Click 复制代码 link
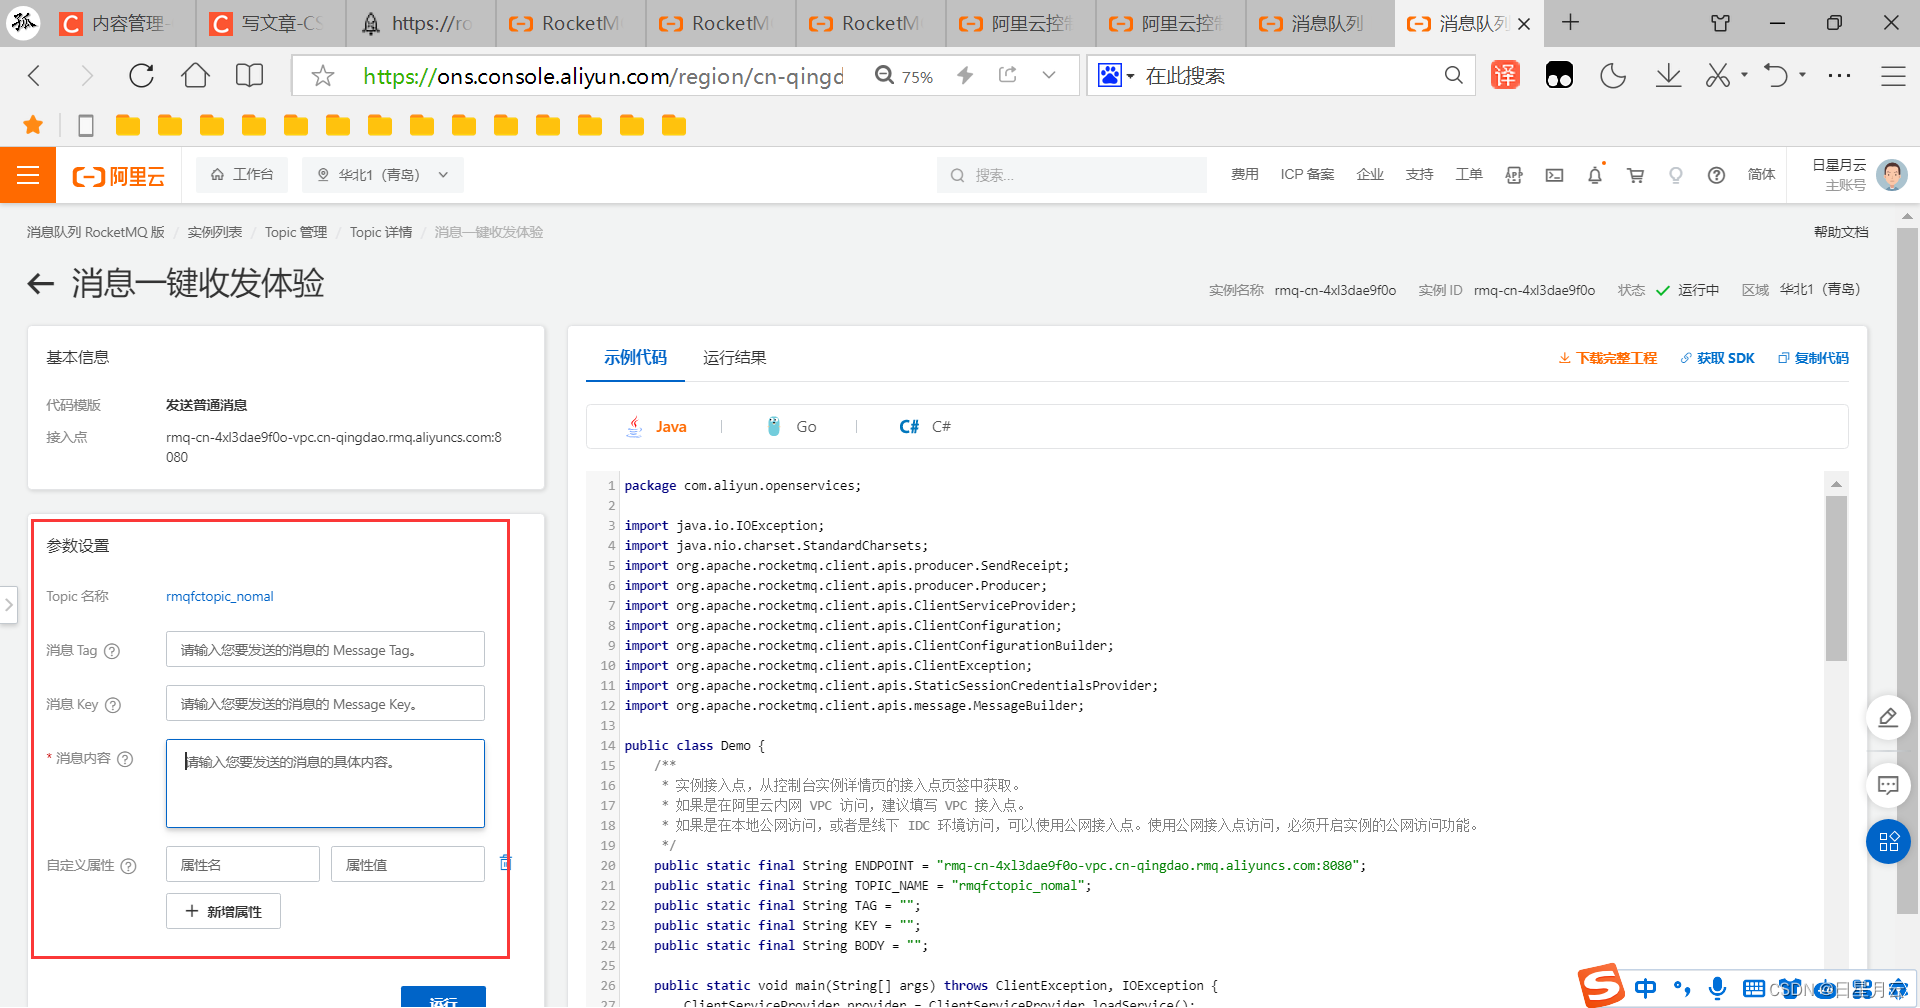 [x=1813, y=358]
